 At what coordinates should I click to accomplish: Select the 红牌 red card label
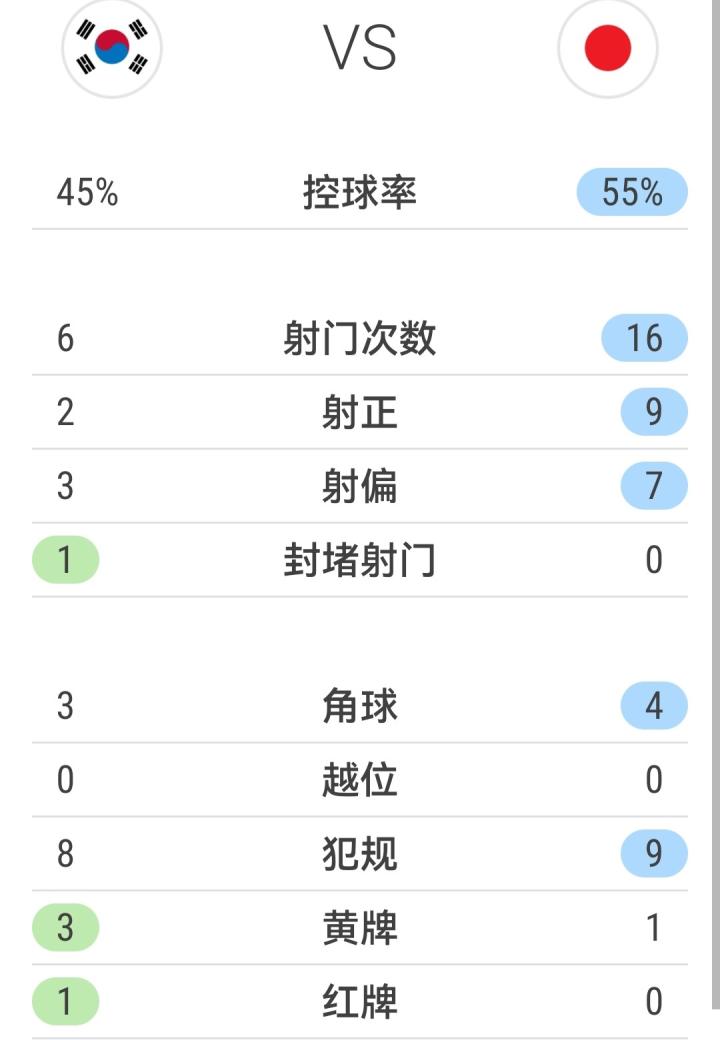360,1001
